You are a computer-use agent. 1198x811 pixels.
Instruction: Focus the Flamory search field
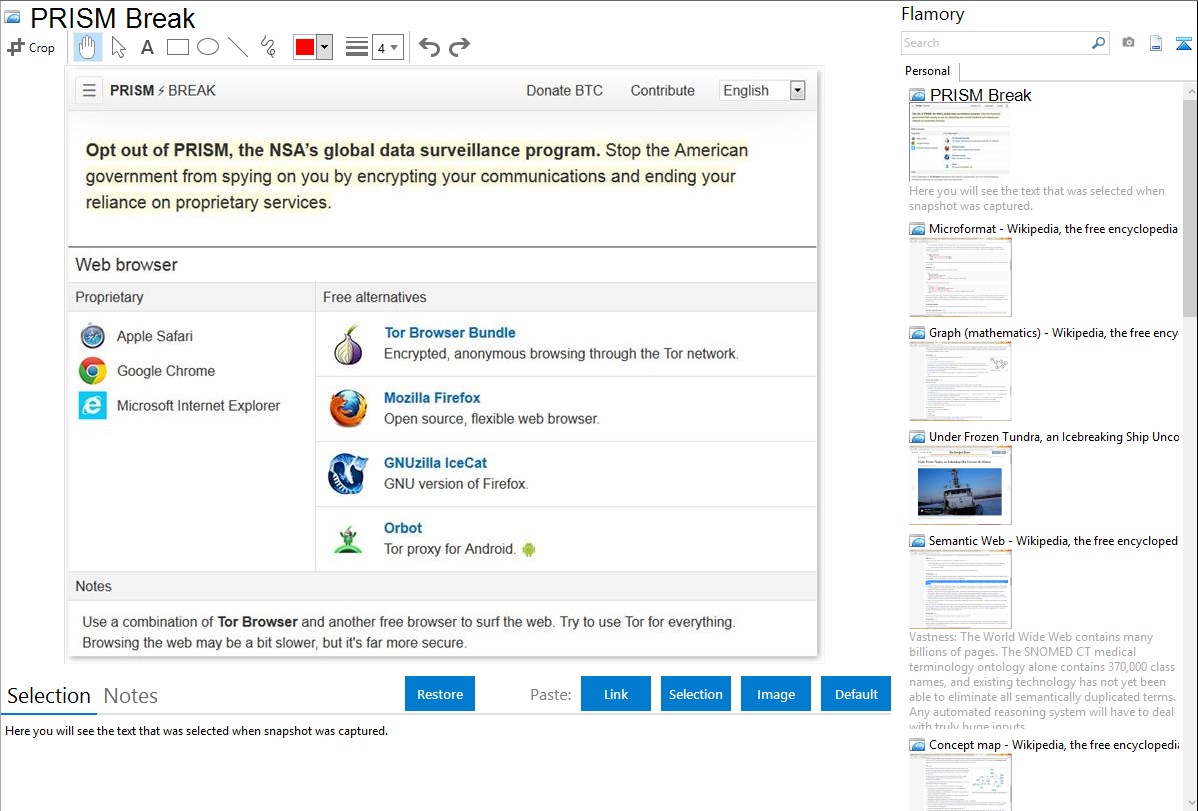995,43
